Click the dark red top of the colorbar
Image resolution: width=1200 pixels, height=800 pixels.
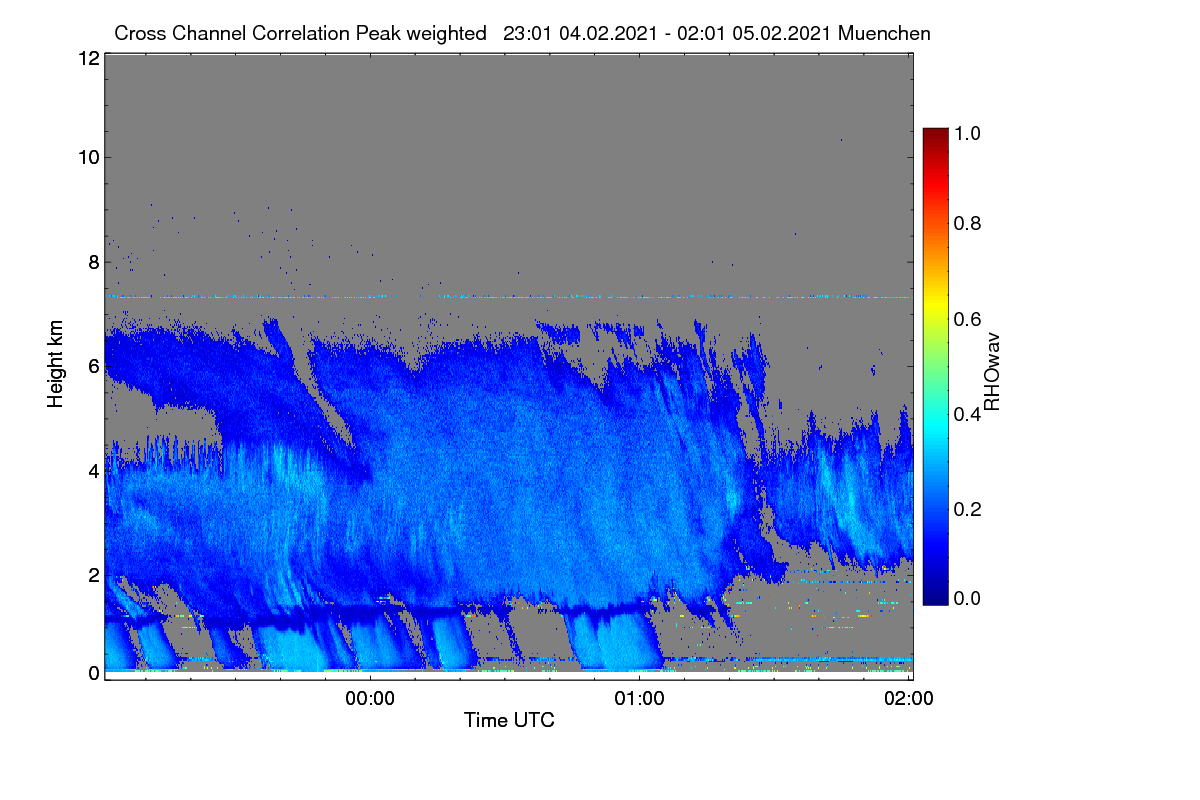(935, 135)
